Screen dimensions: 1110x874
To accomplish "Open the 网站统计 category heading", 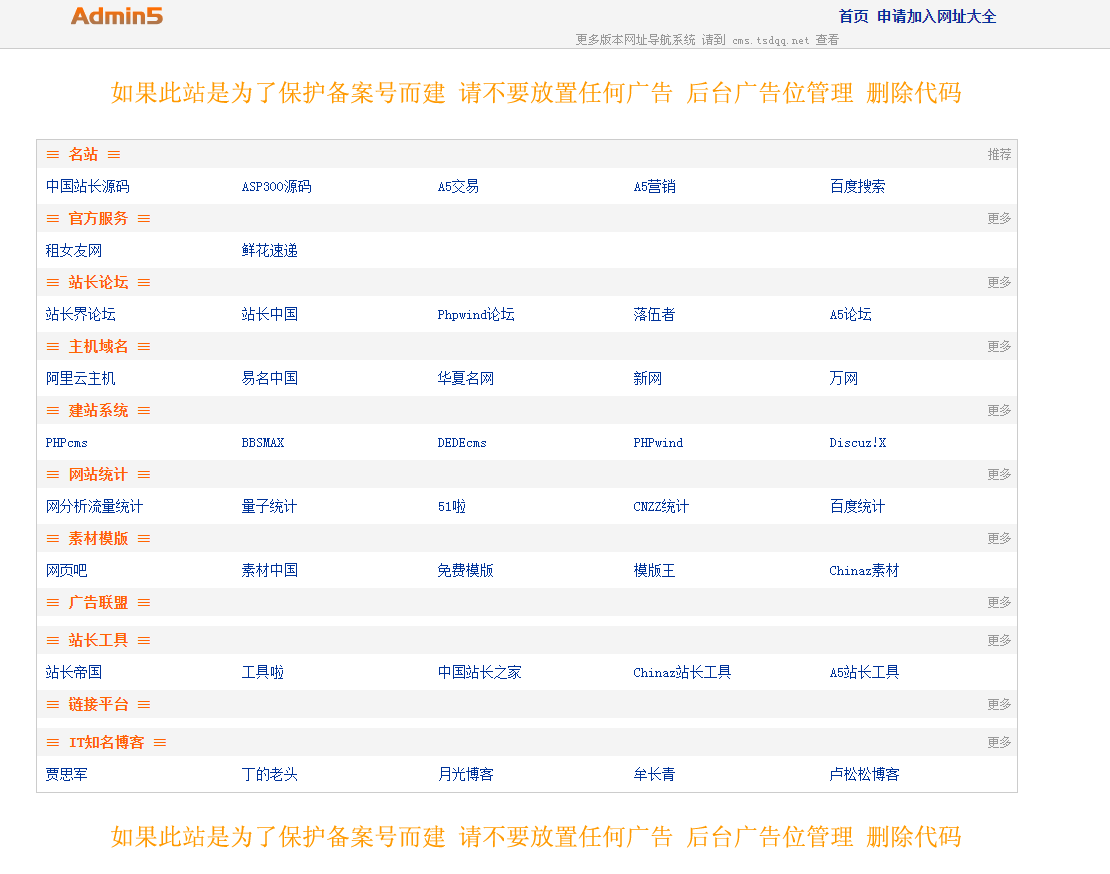I will [x=98, y=474].
